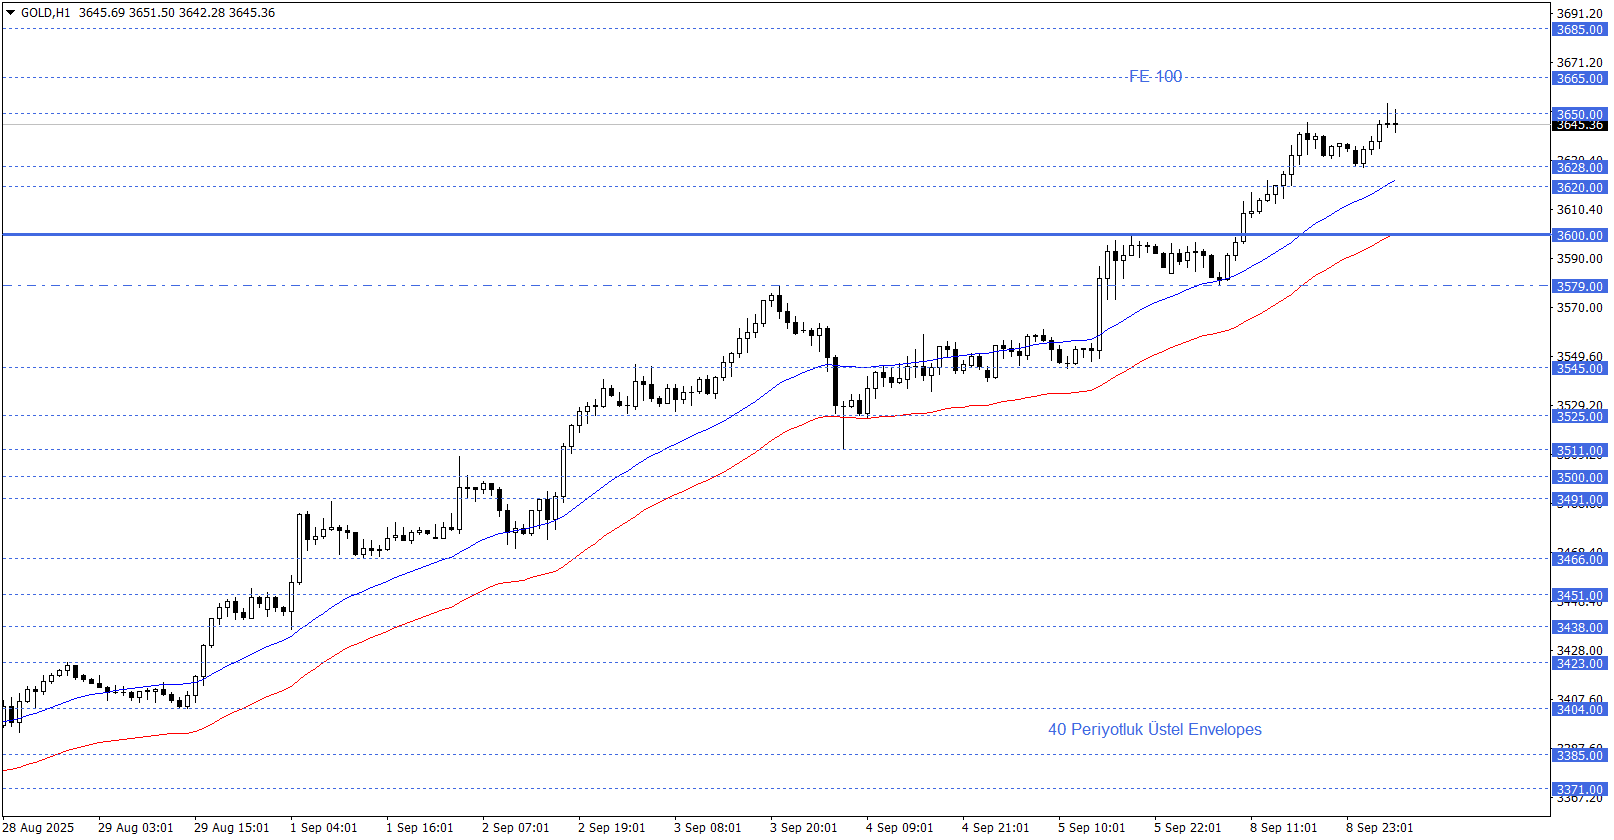Click the 5 Sep 22:01 time axis label
This screenshot has height=840, width=1614.
coord(1187,827)
